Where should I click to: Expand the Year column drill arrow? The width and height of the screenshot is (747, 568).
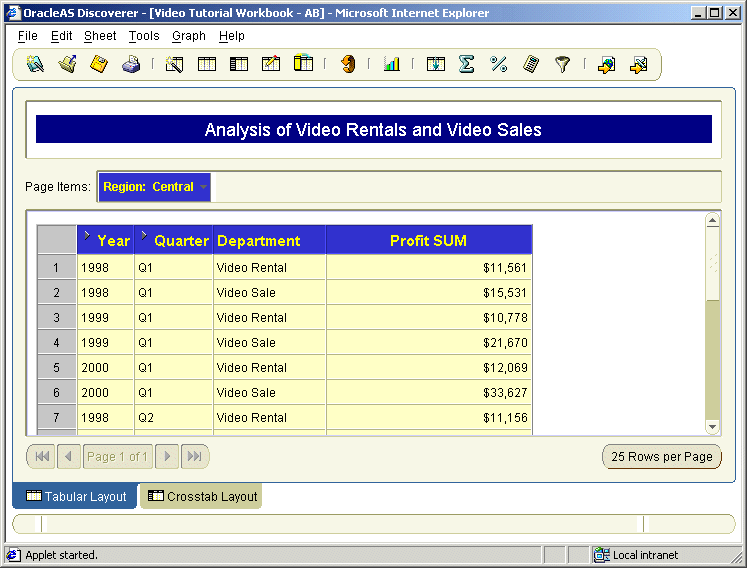pos(87,235)
